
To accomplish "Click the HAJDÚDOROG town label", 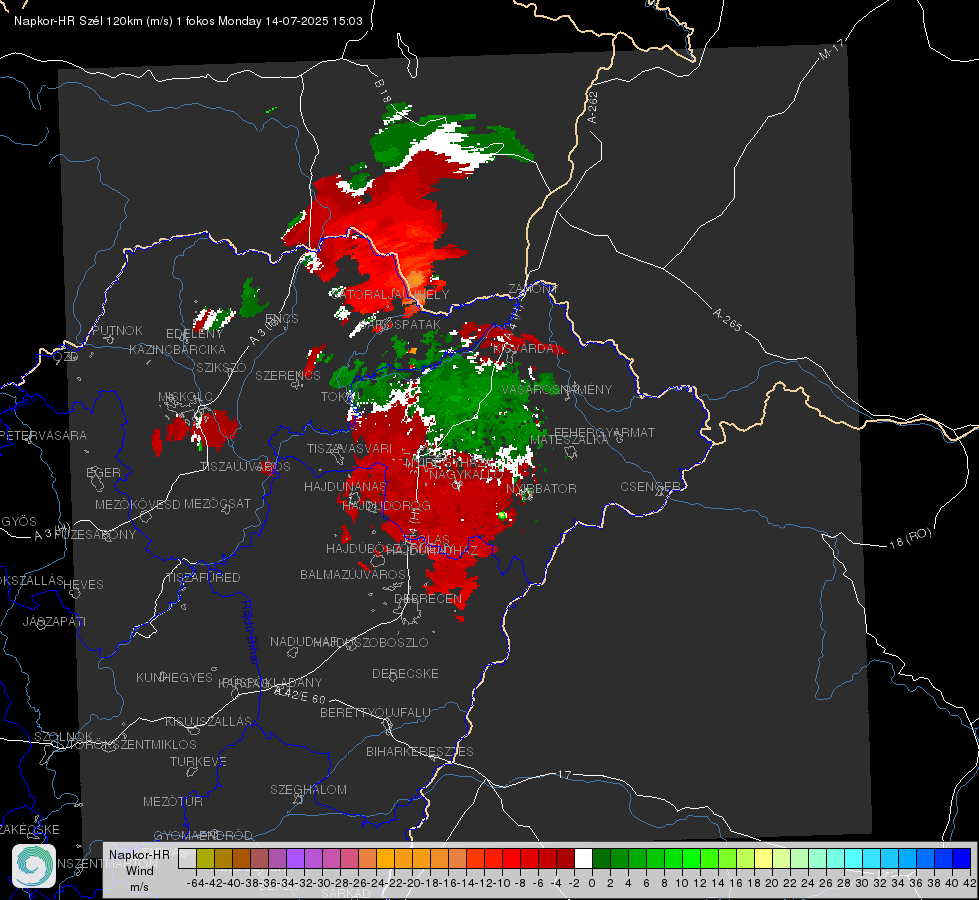I will [x=386, y=505].
